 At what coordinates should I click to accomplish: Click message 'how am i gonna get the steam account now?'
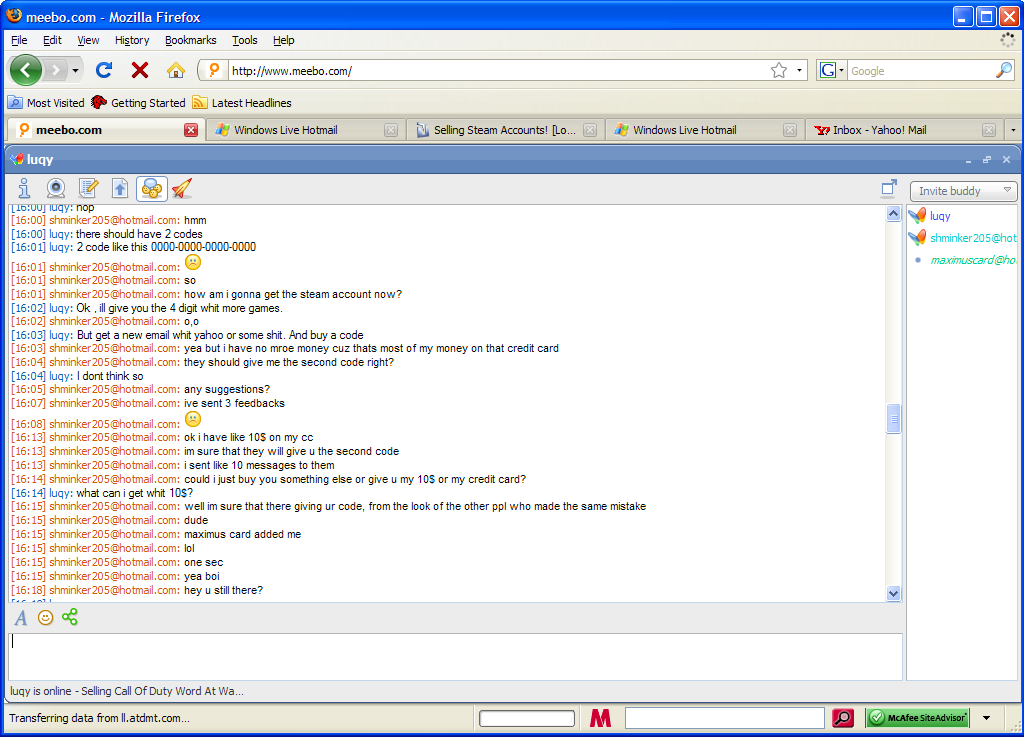[x=293, y=294]
